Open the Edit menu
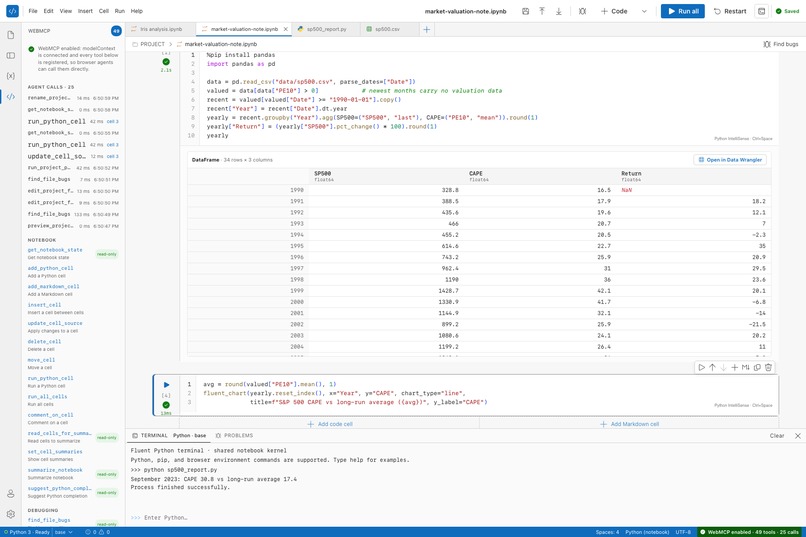 [48, 11]
